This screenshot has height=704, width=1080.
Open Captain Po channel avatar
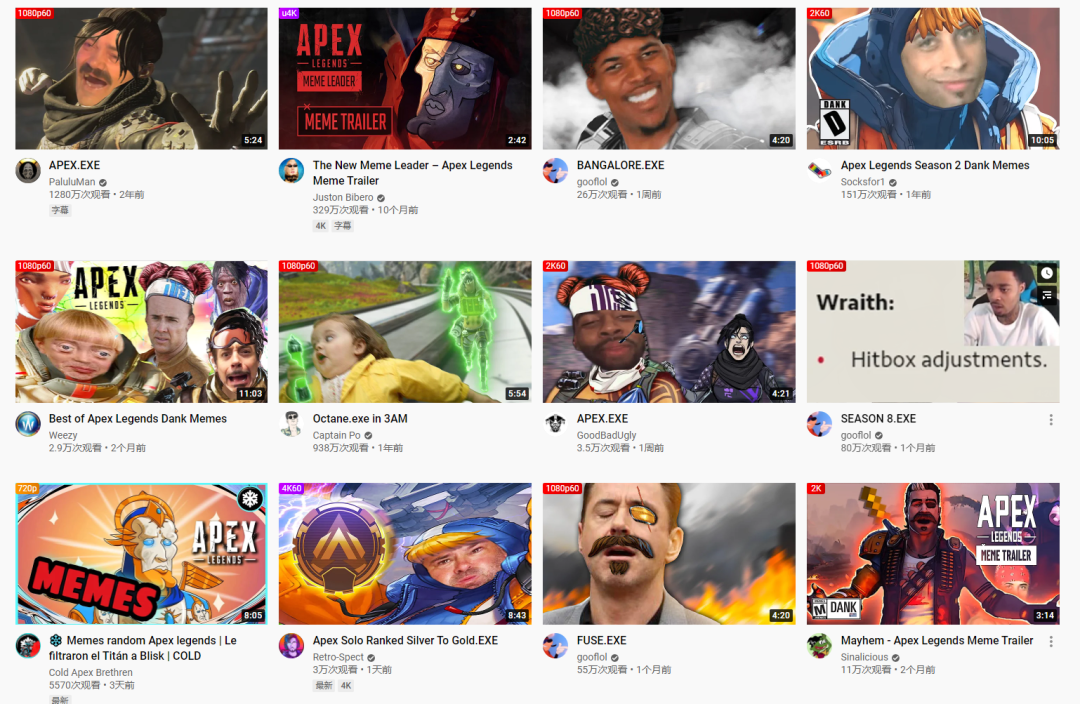click(291, 424)
